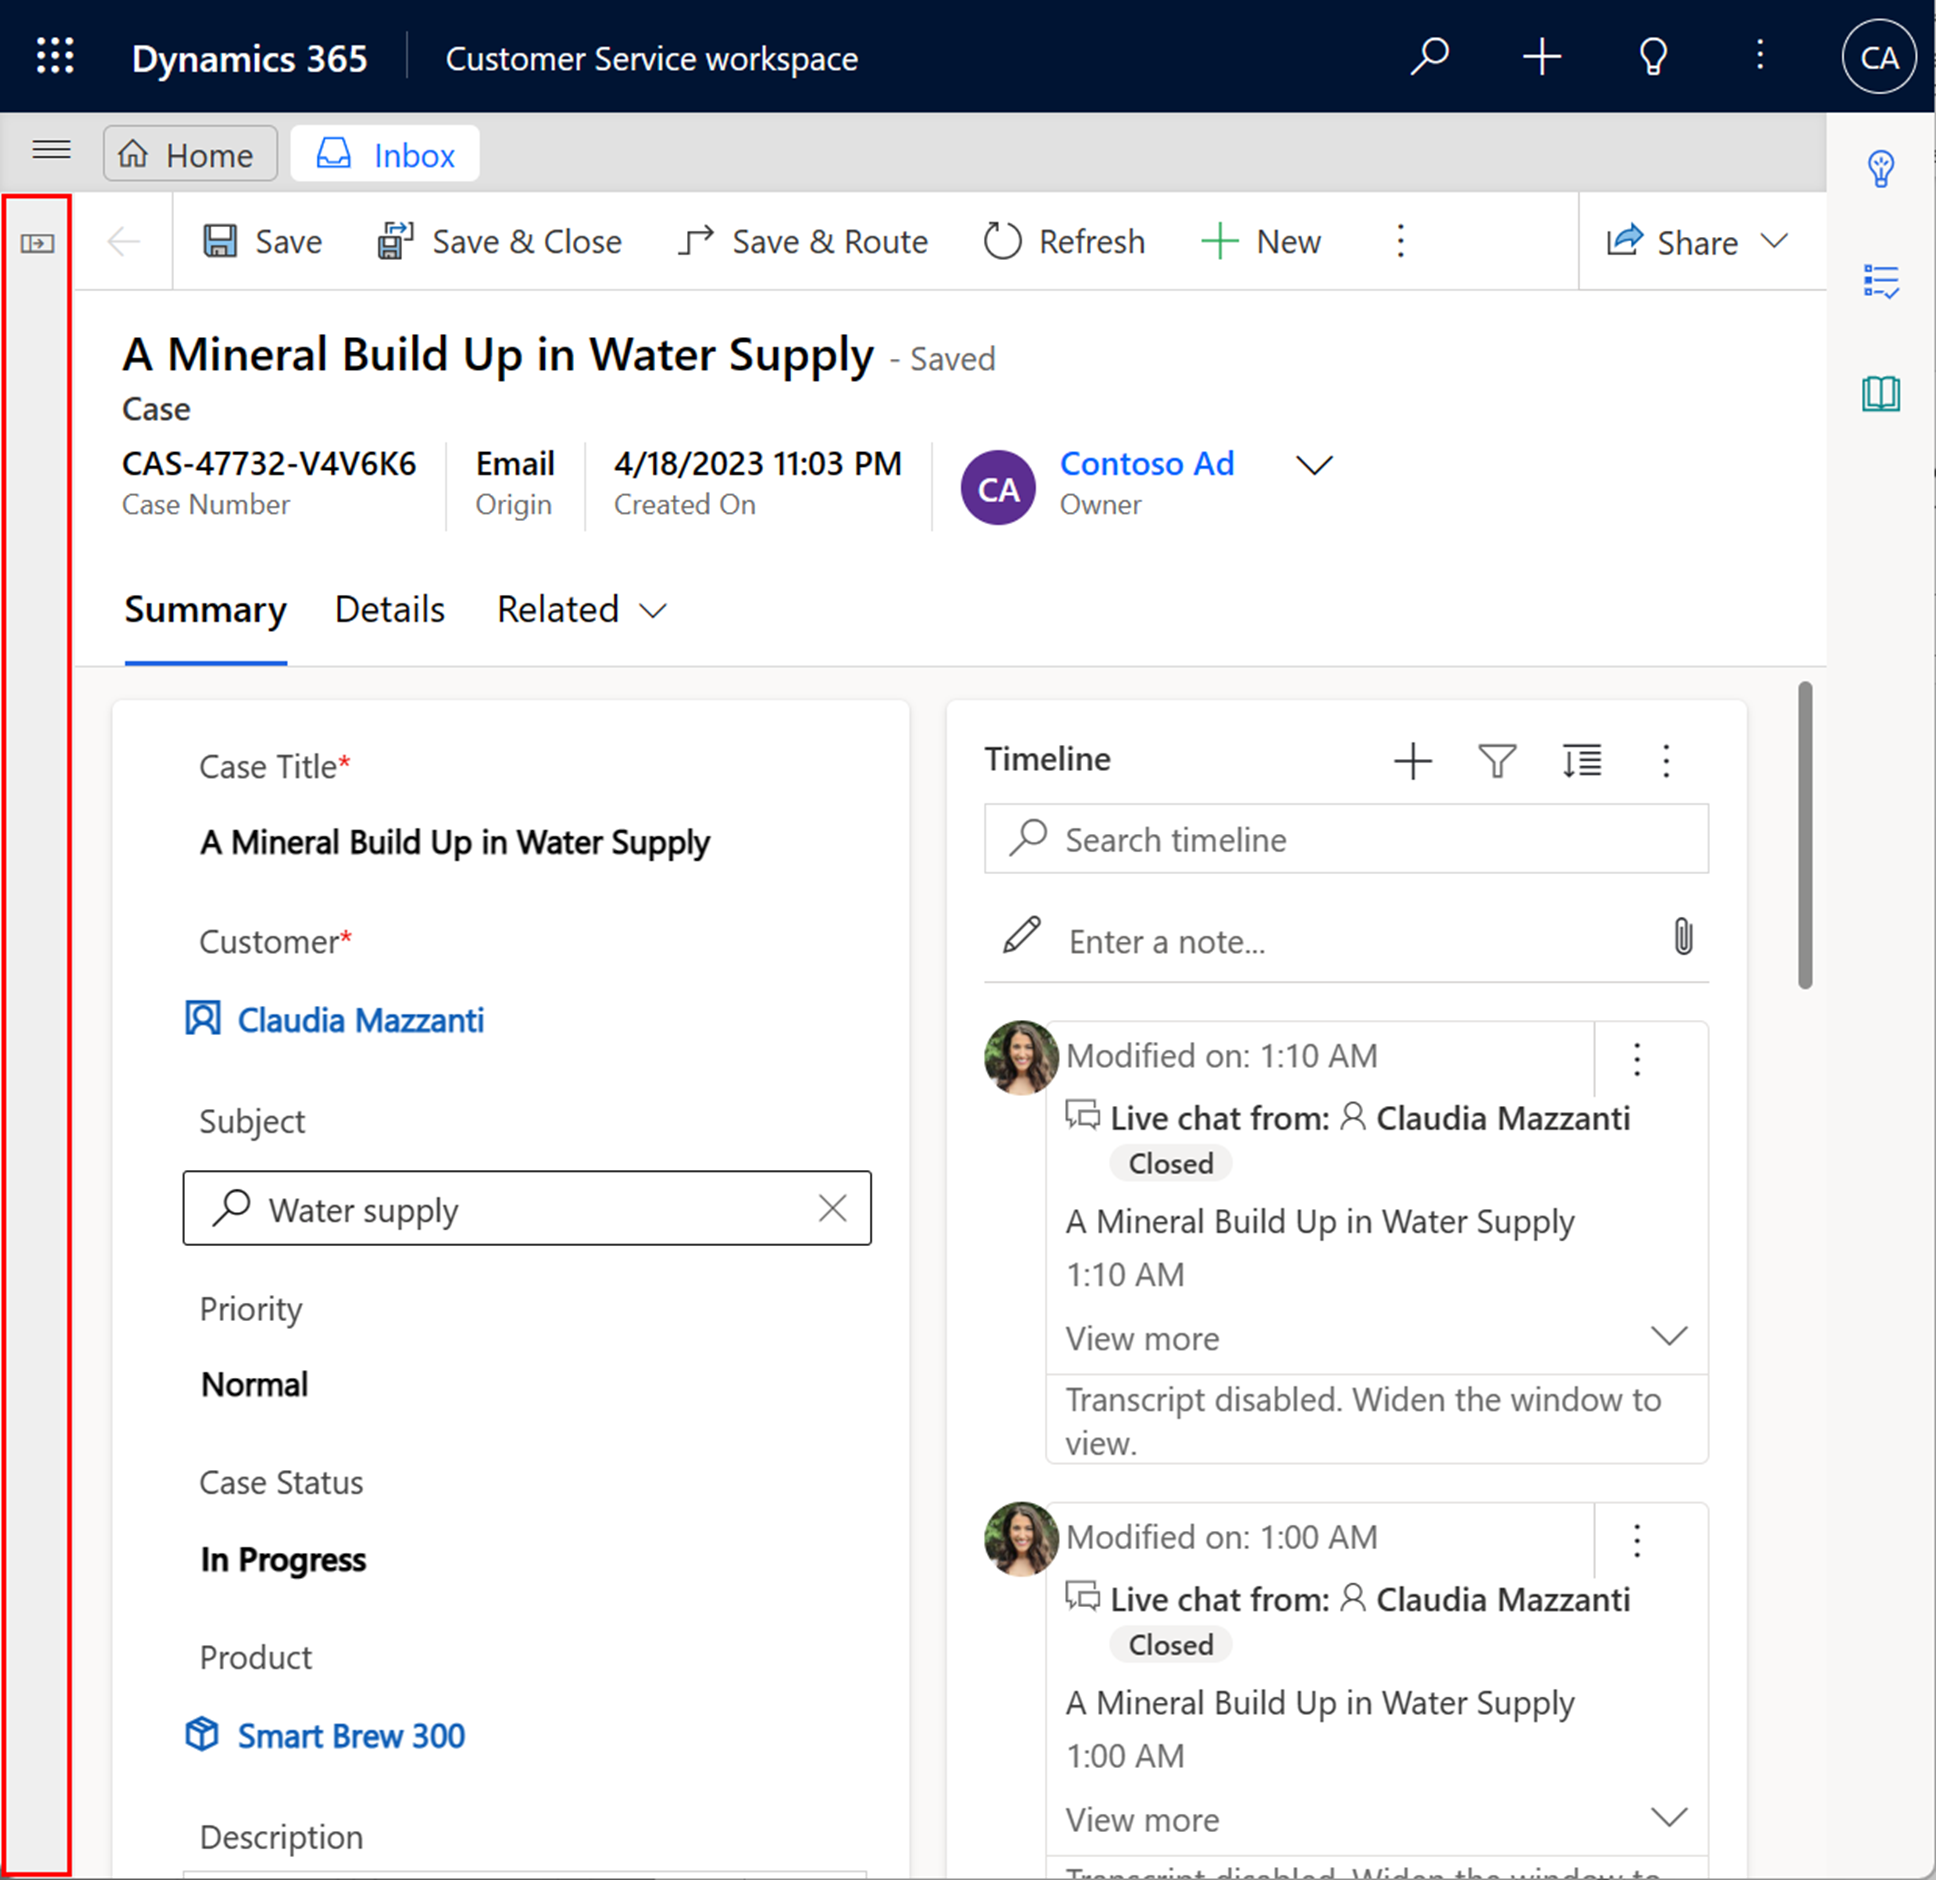Click the Claudia Mazzanti contact icon
1936x1880 pixels.
[x=202, y=1018]
